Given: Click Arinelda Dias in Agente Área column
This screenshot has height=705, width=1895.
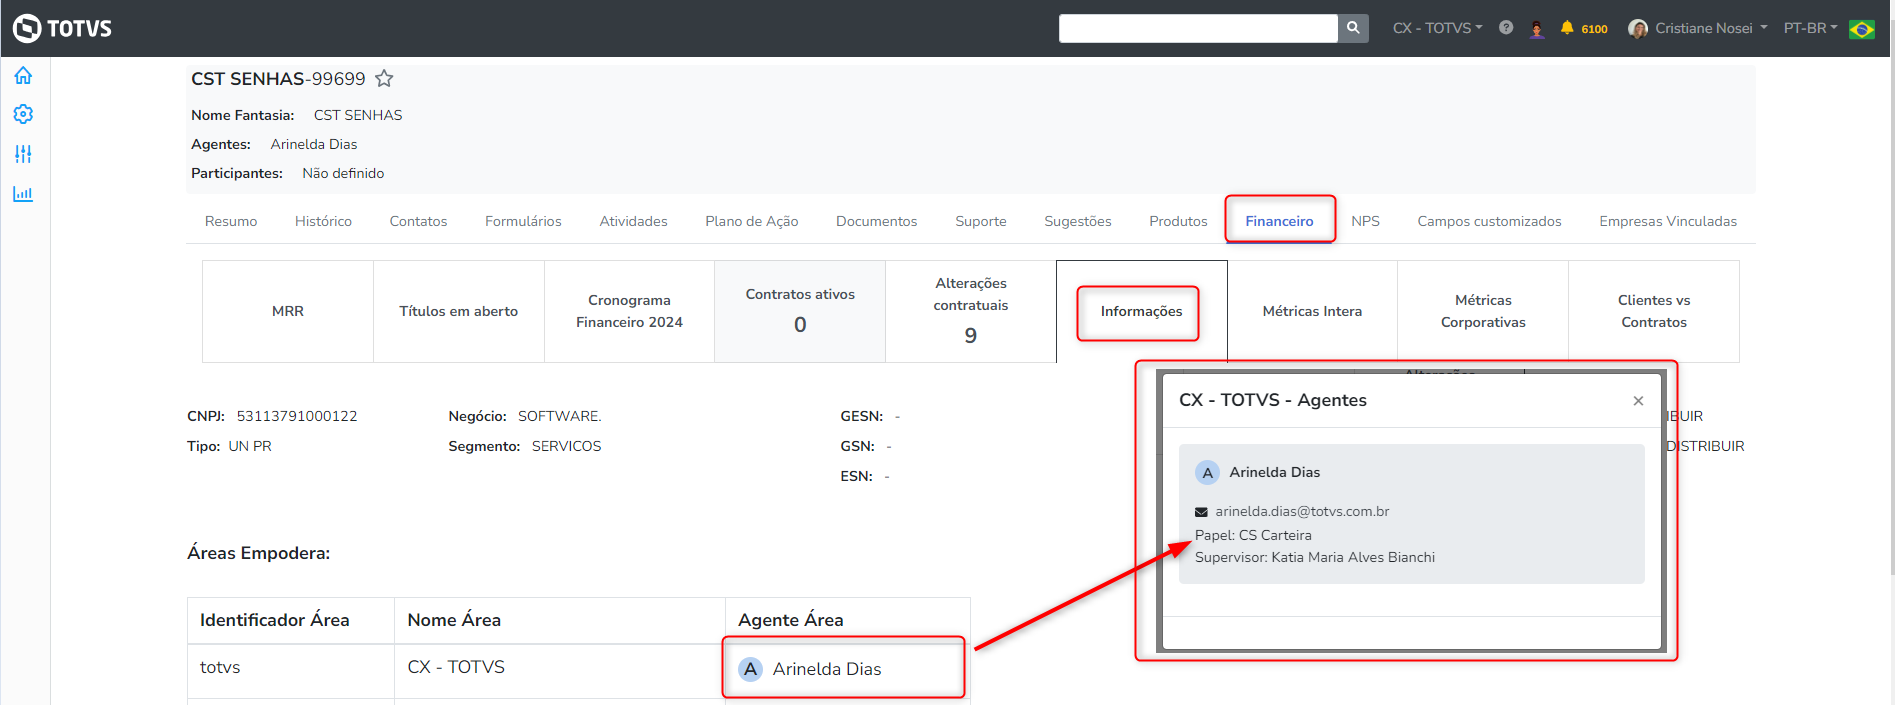Looking at the screenshot, I should tap(826, 669).
